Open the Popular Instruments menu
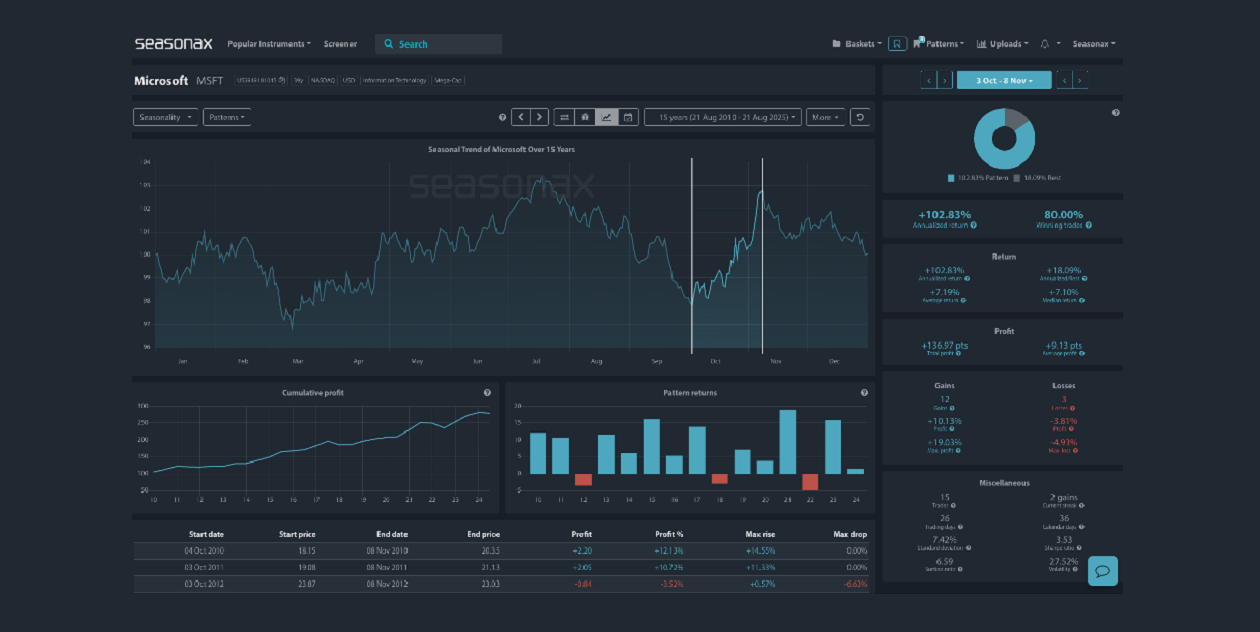Screen dimensions: 1260x632 point(269,44)
